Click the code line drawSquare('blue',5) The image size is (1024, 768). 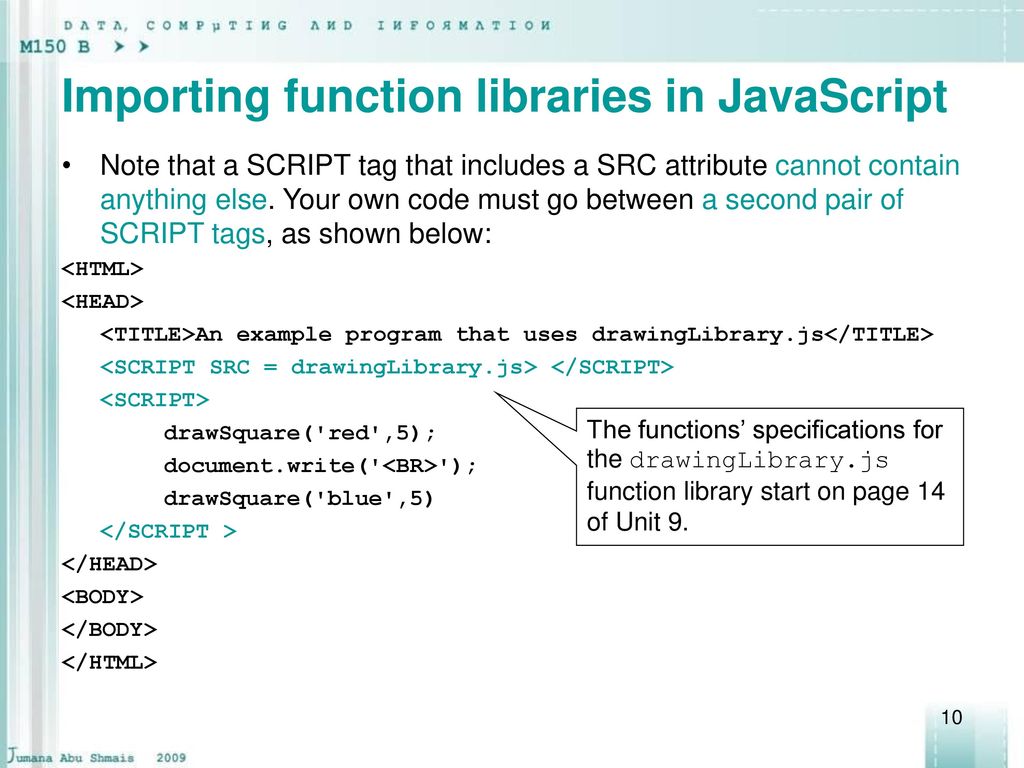(x=298, y=499)
